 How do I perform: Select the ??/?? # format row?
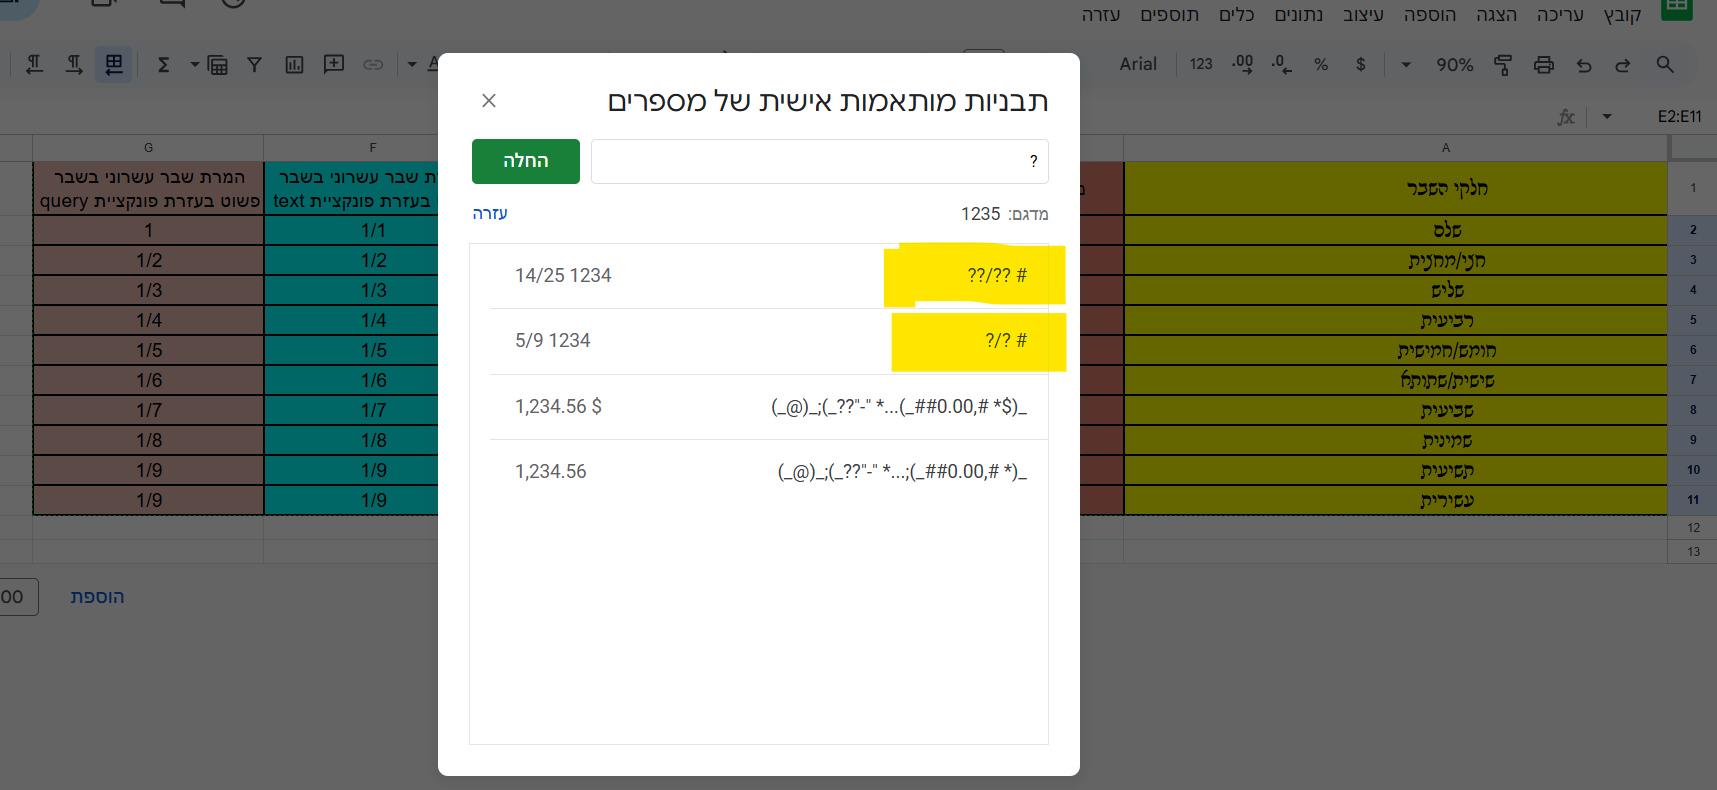coord(769,276)
